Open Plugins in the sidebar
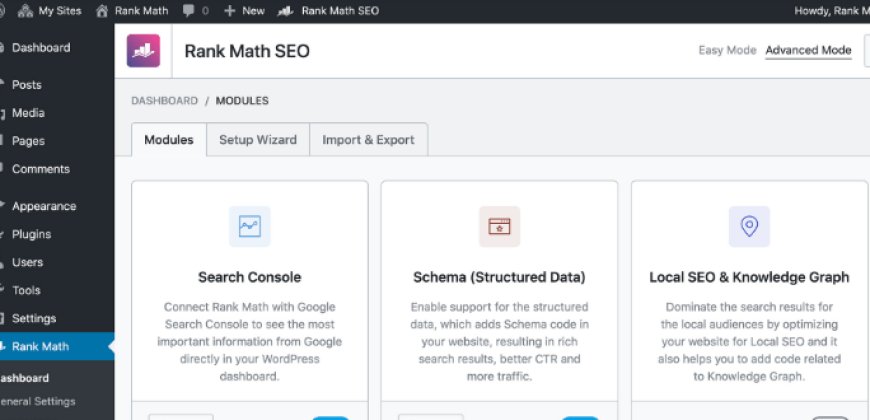 [31, 234]
